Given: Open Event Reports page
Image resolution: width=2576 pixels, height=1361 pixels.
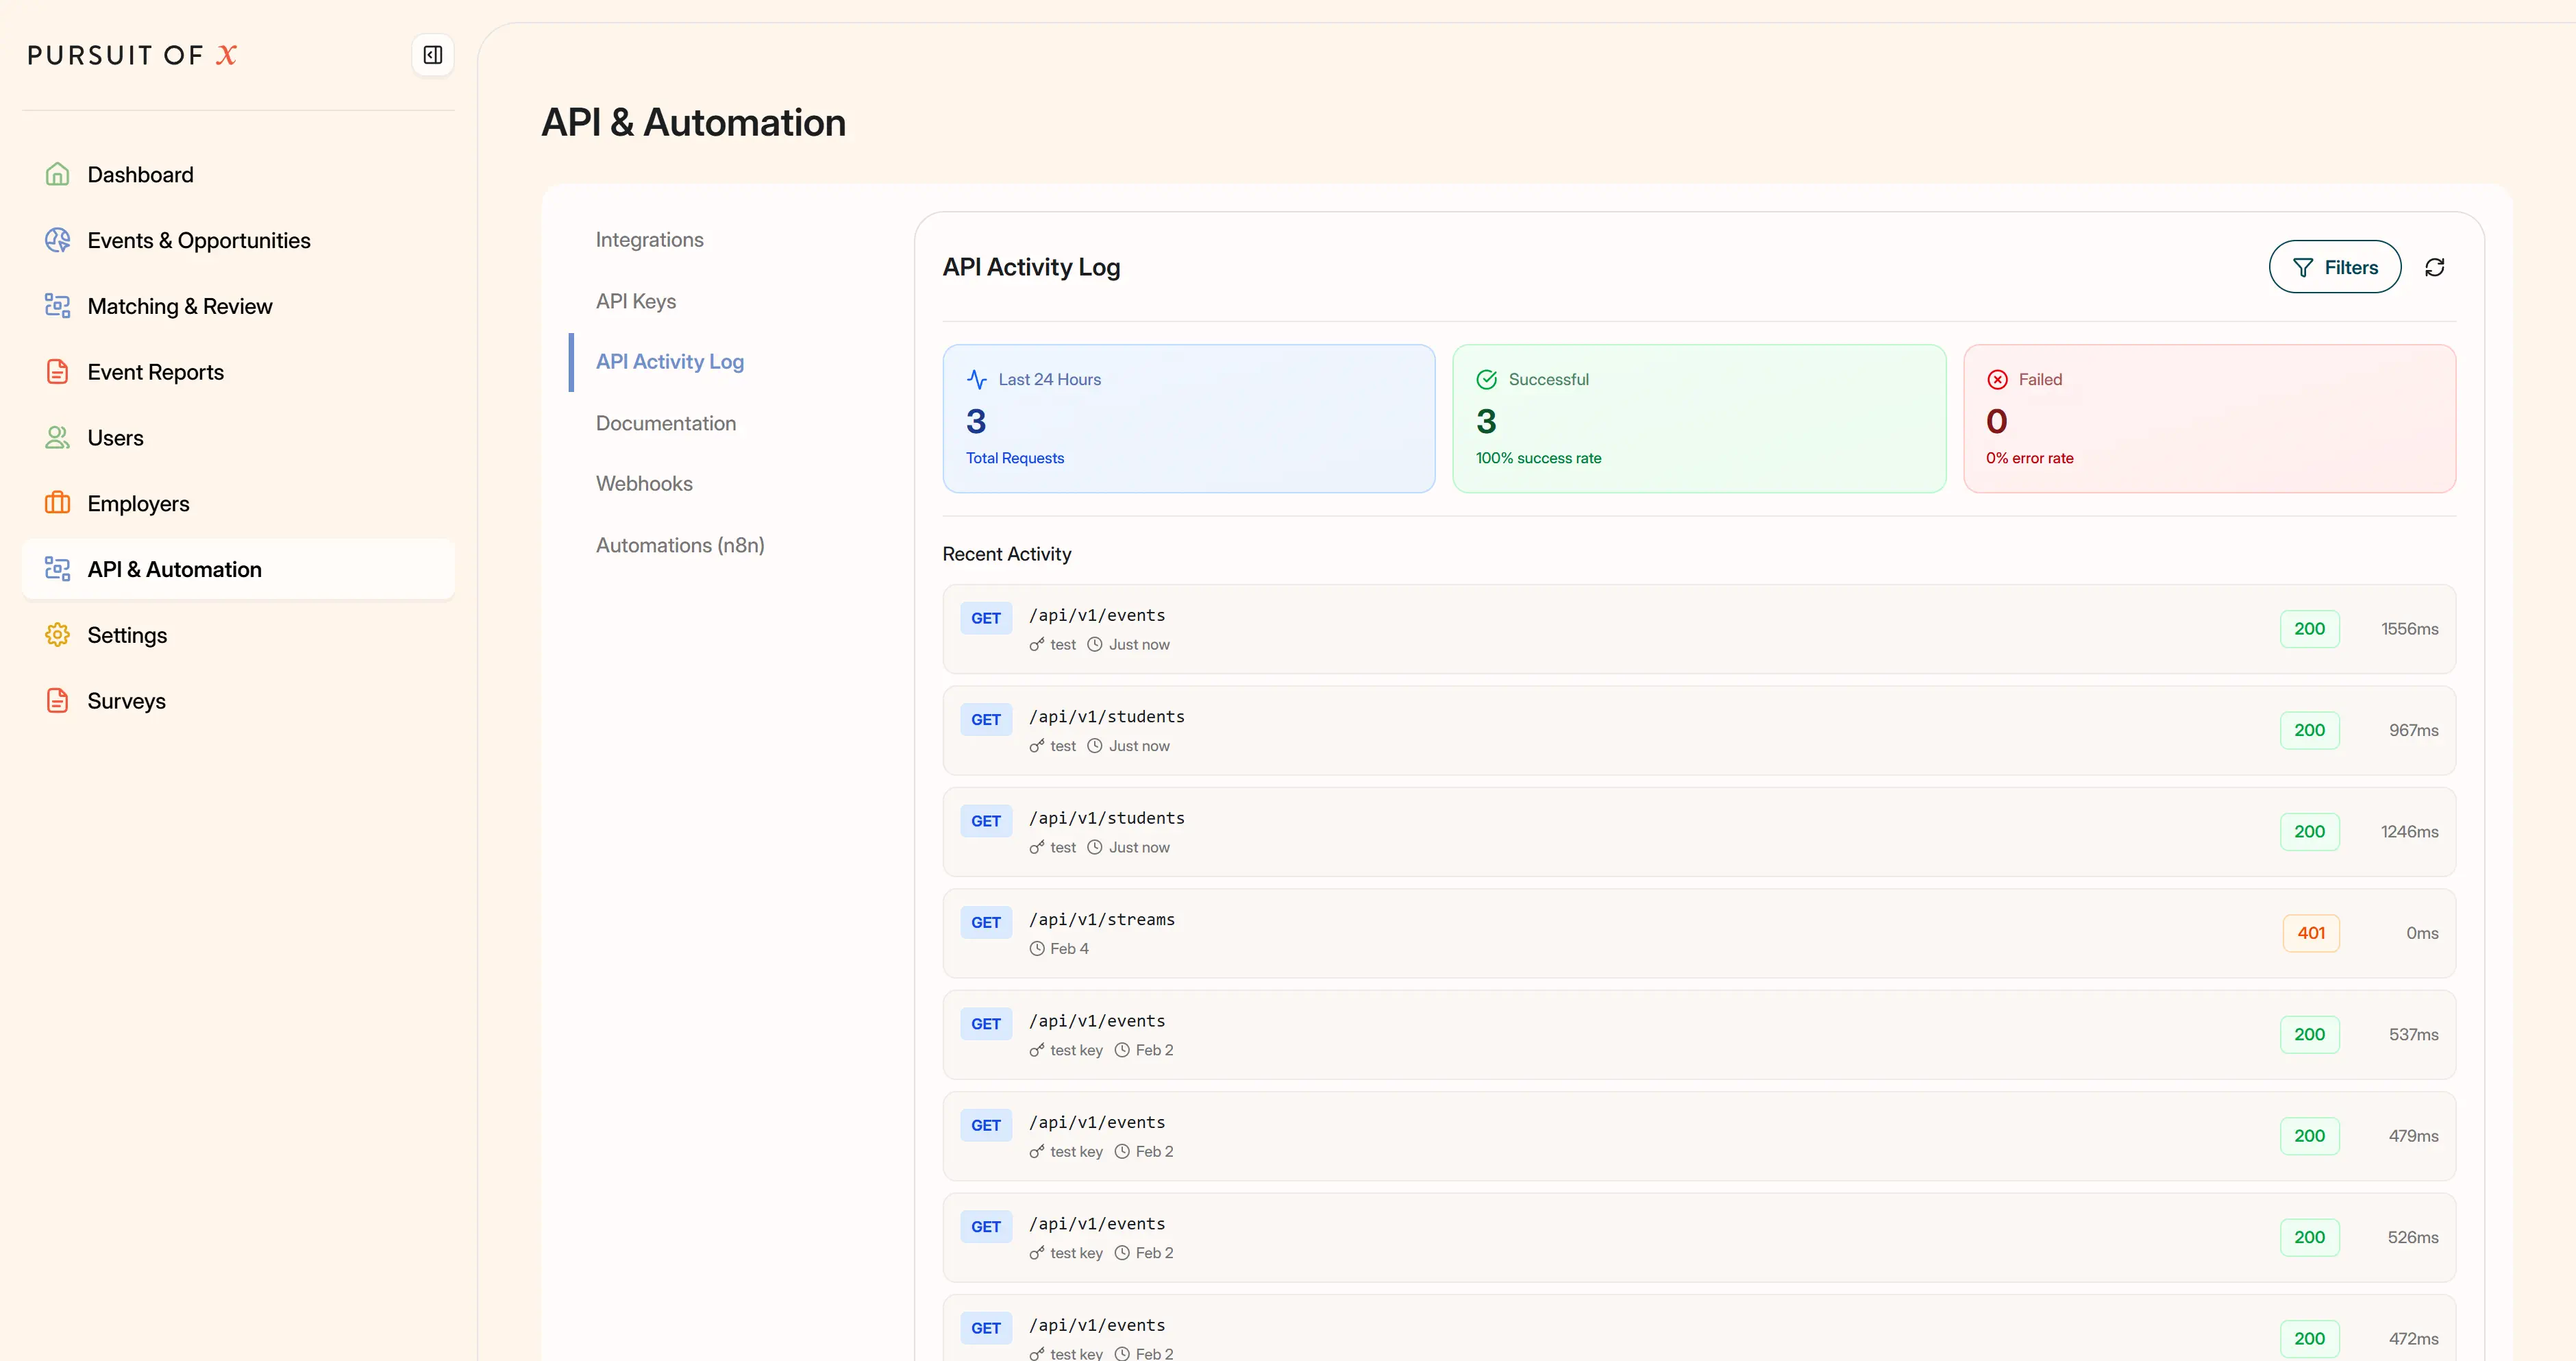Looking at the screenshot, I should click(x=238, y=372).
